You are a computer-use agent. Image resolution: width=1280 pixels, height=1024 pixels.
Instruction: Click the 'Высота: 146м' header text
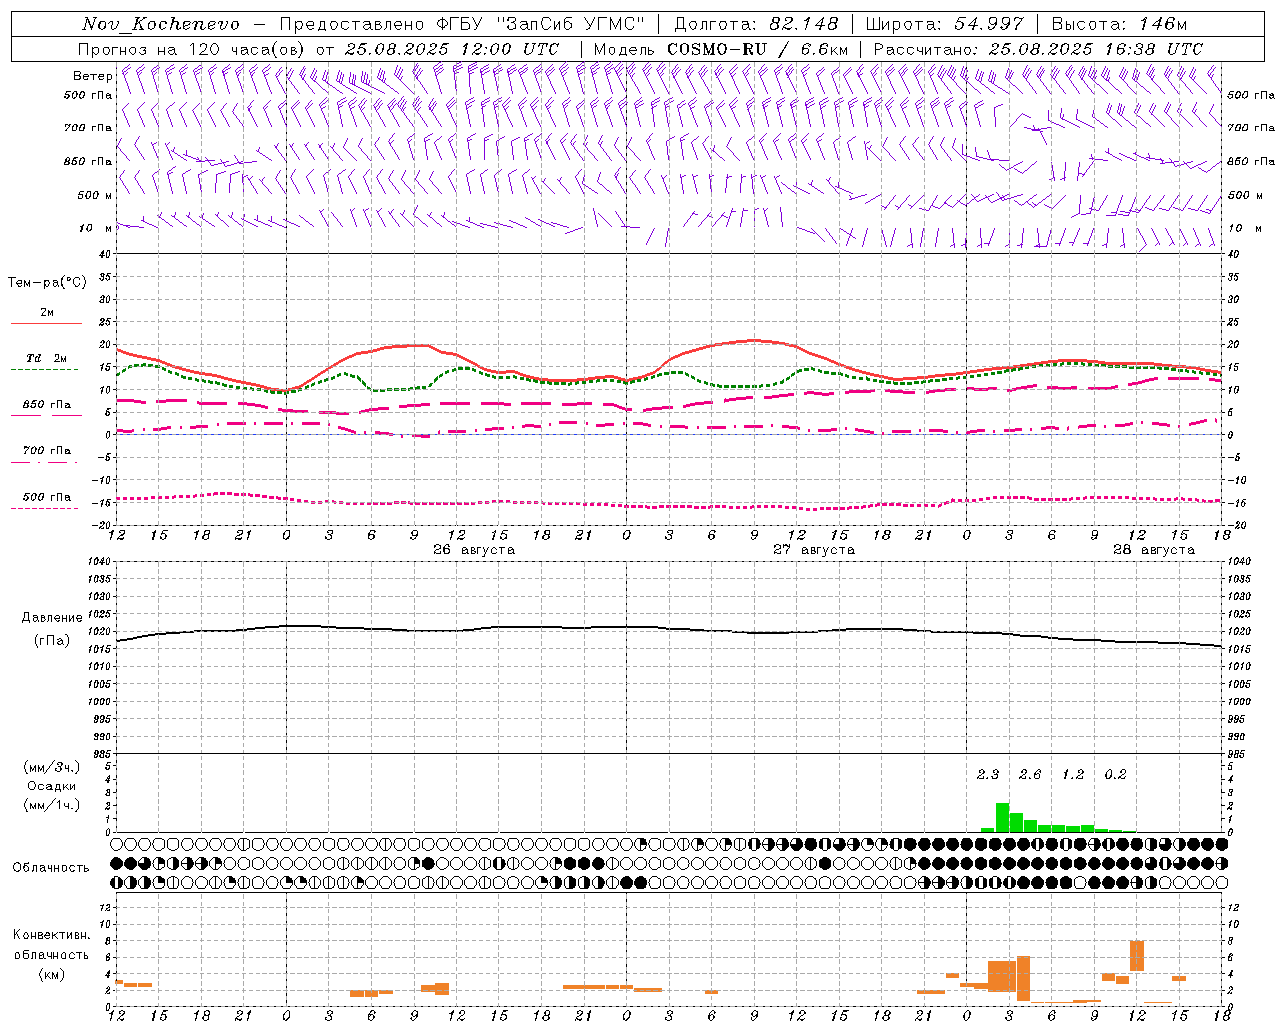pyautogui.click(x=1119, y=24)
